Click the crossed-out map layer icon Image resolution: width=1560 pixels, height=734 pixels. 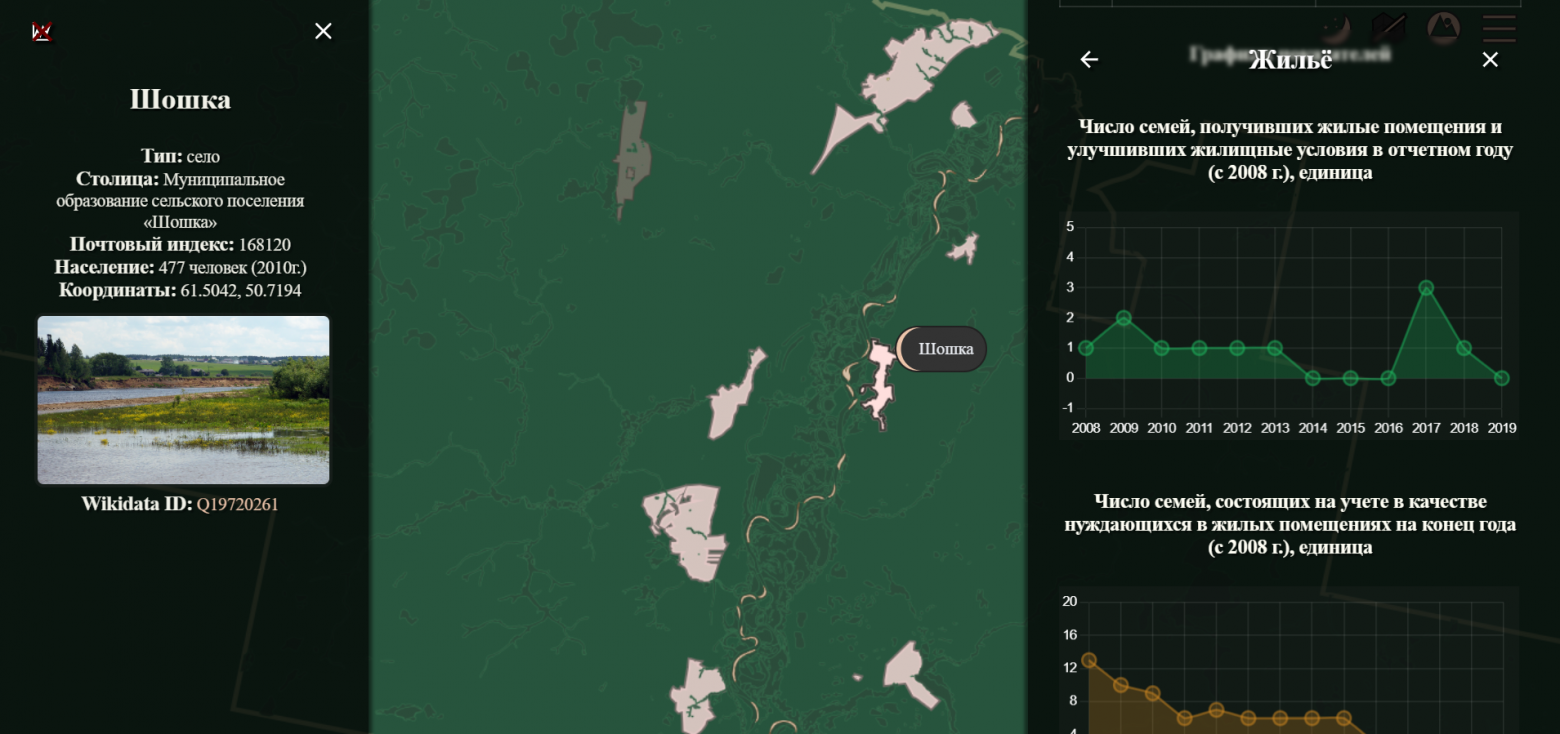tap(1389, 28)
